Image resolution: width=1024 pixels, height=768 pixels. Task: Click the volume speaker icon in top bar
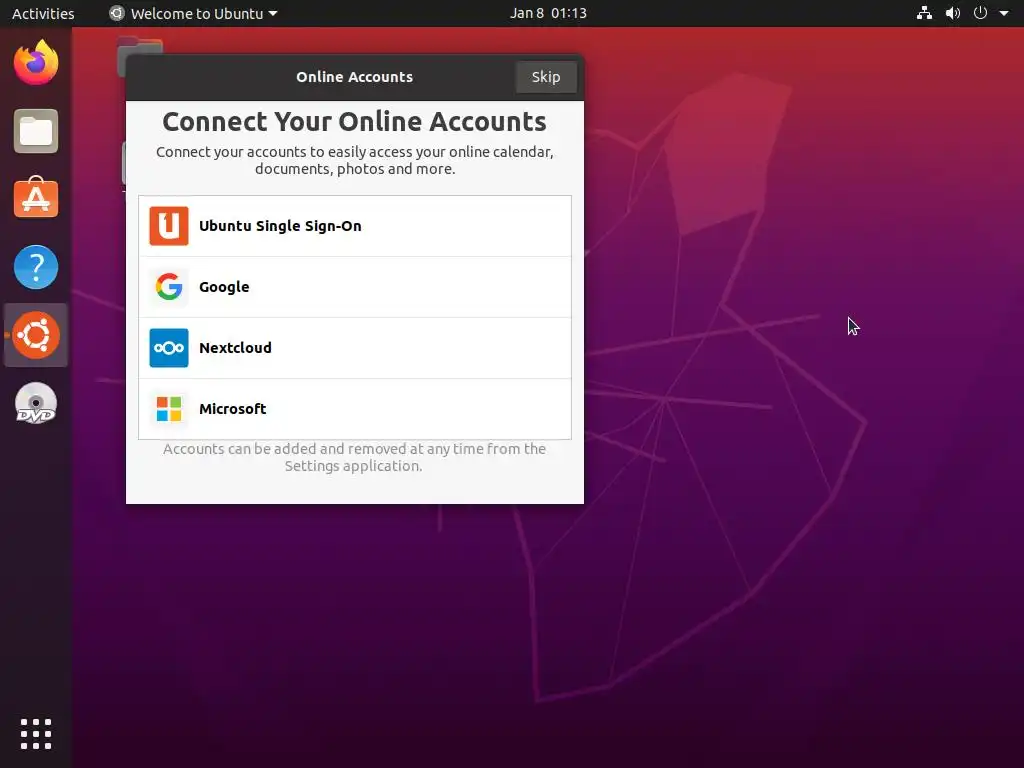pyautogui.click(x=953, y=13)
